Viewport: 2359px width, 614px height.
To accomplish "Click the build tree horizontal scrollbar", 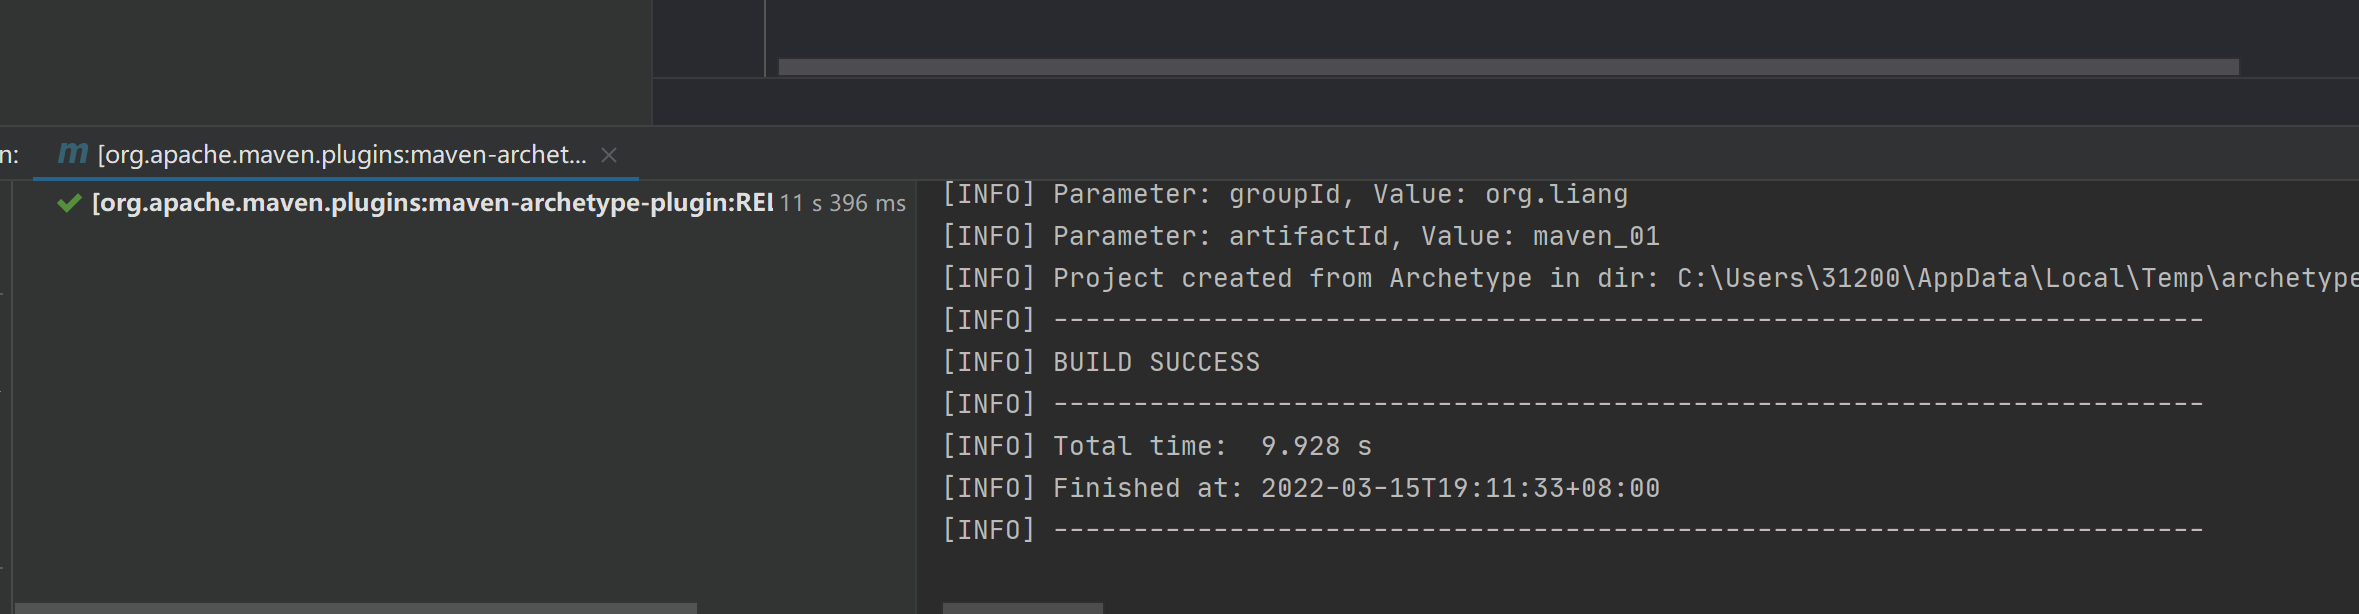I will point(356,608).
